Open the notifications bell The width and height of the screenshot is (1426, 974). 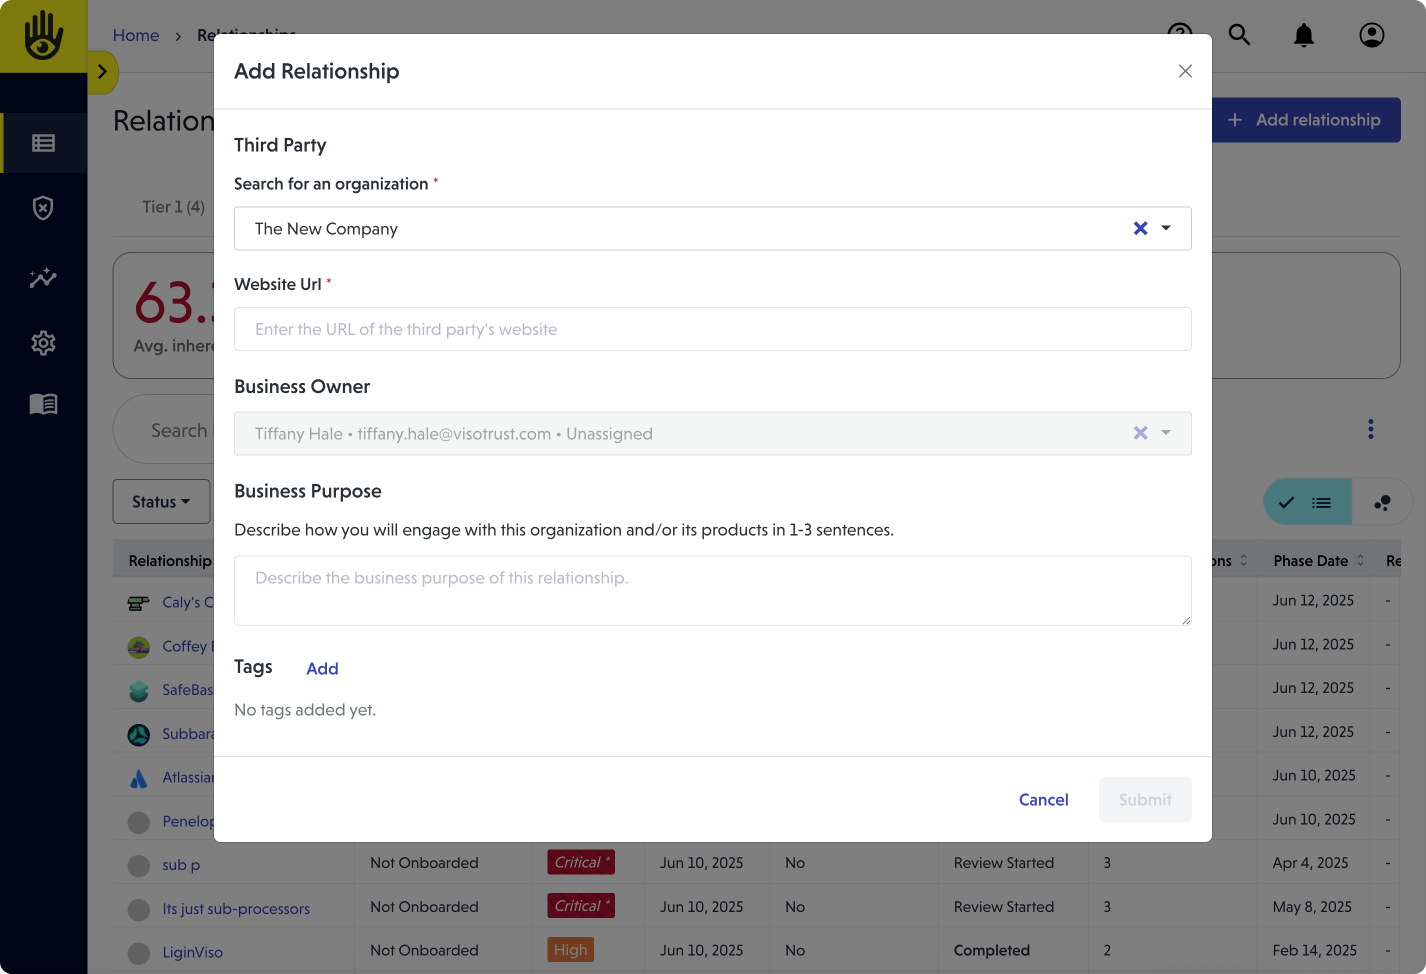(1304, 36)
